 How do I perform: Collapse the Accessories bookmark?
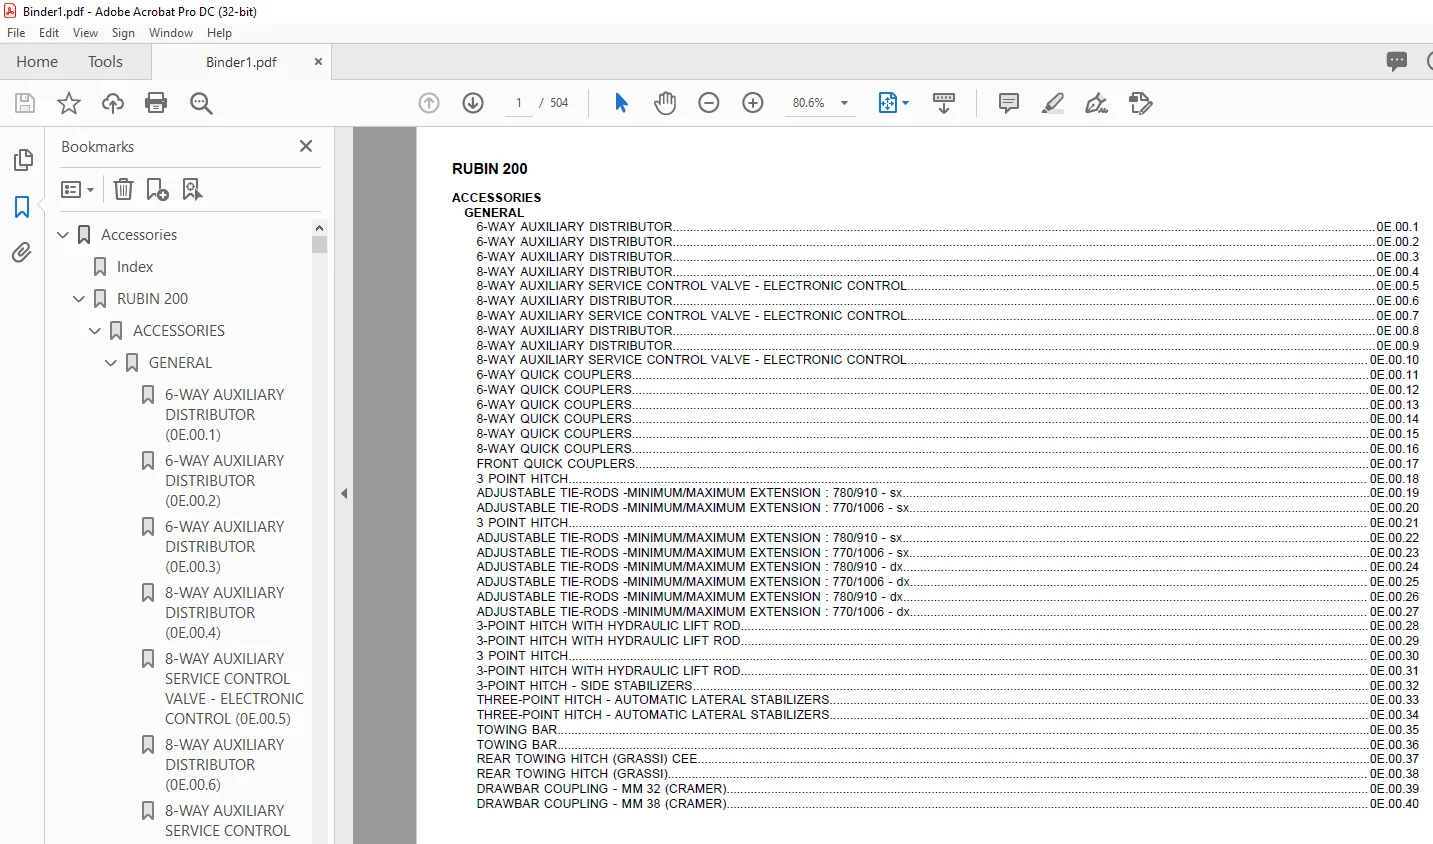[x=63, y=235]
